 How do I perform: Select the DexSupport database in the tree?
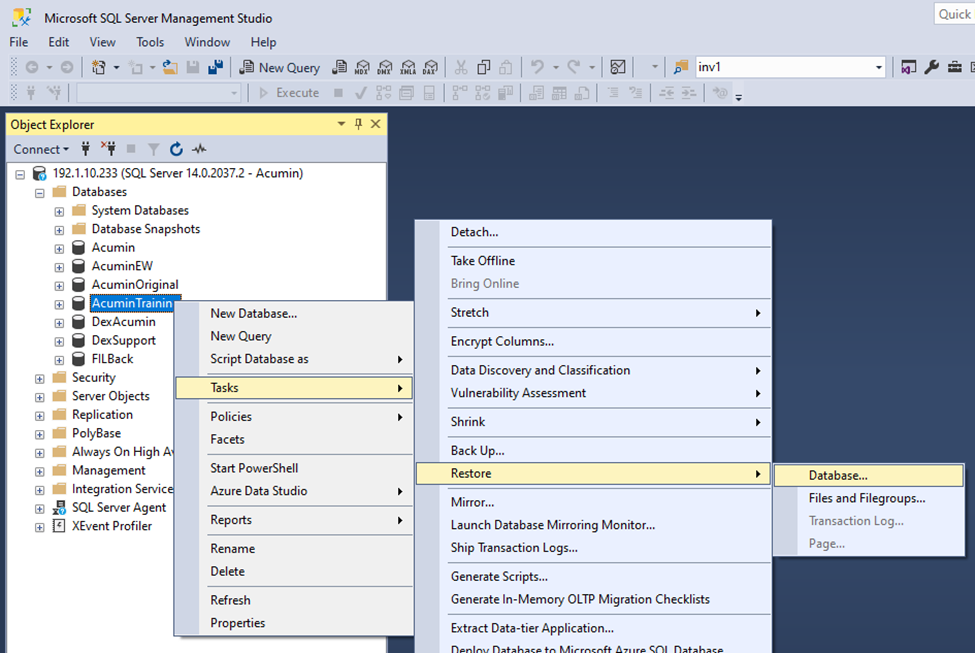pyautogui.click(x=123, y=341)
